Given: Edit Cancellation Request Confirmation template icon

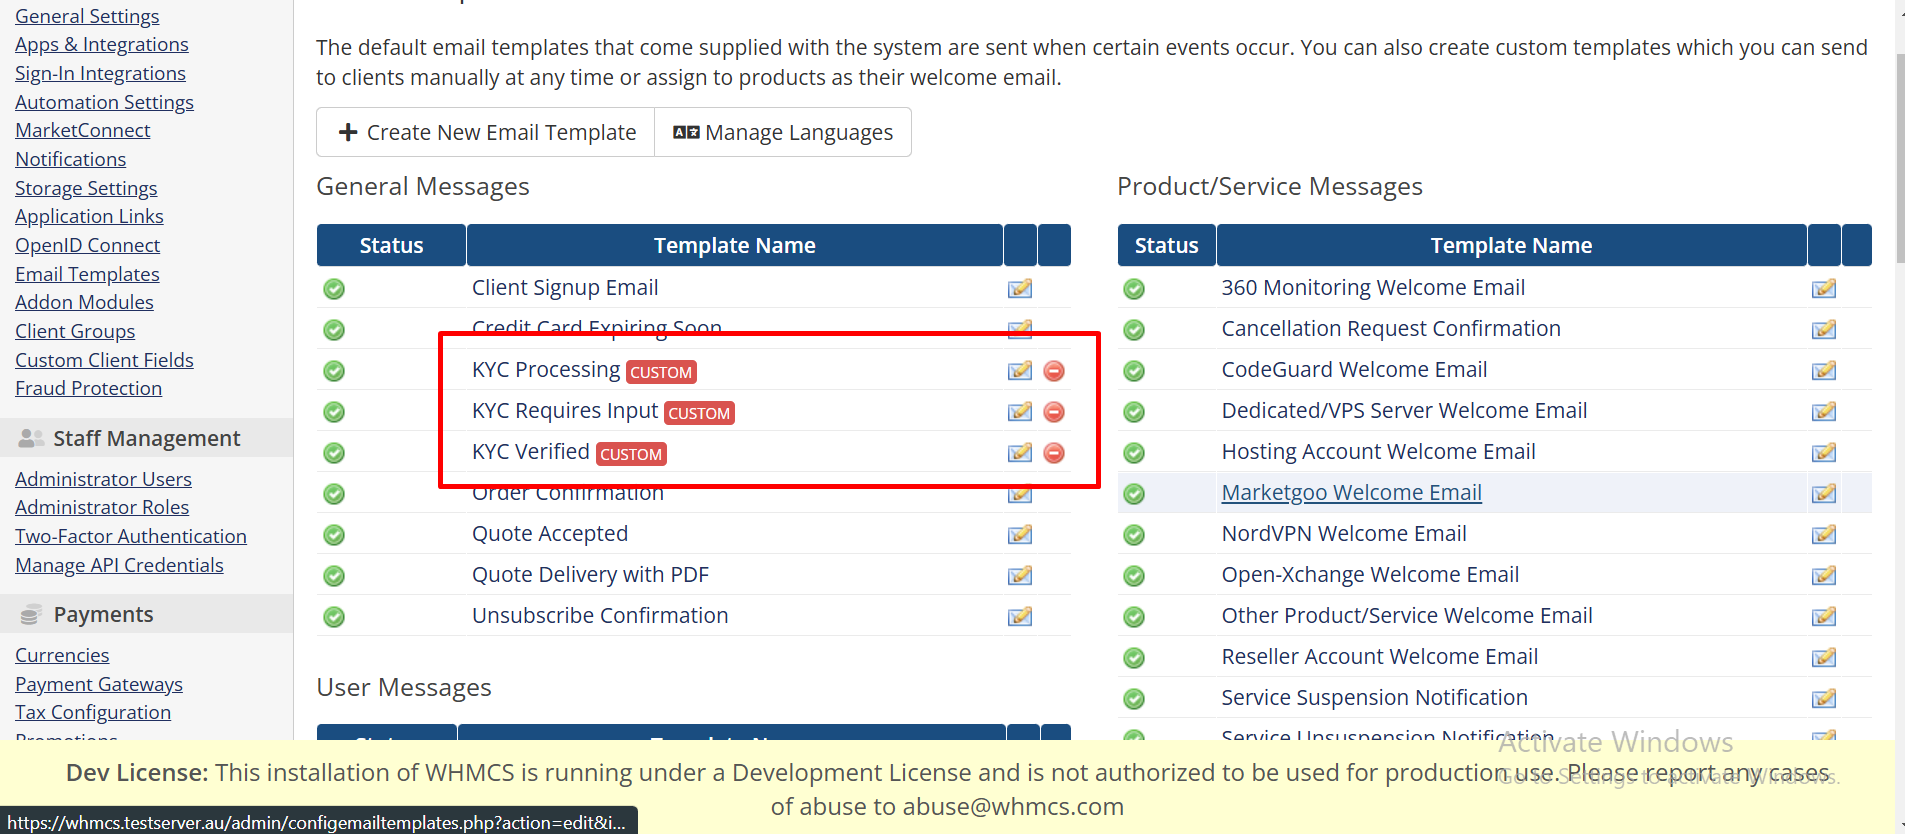Looking at the screenshot, I should [x=1824, y=330].
